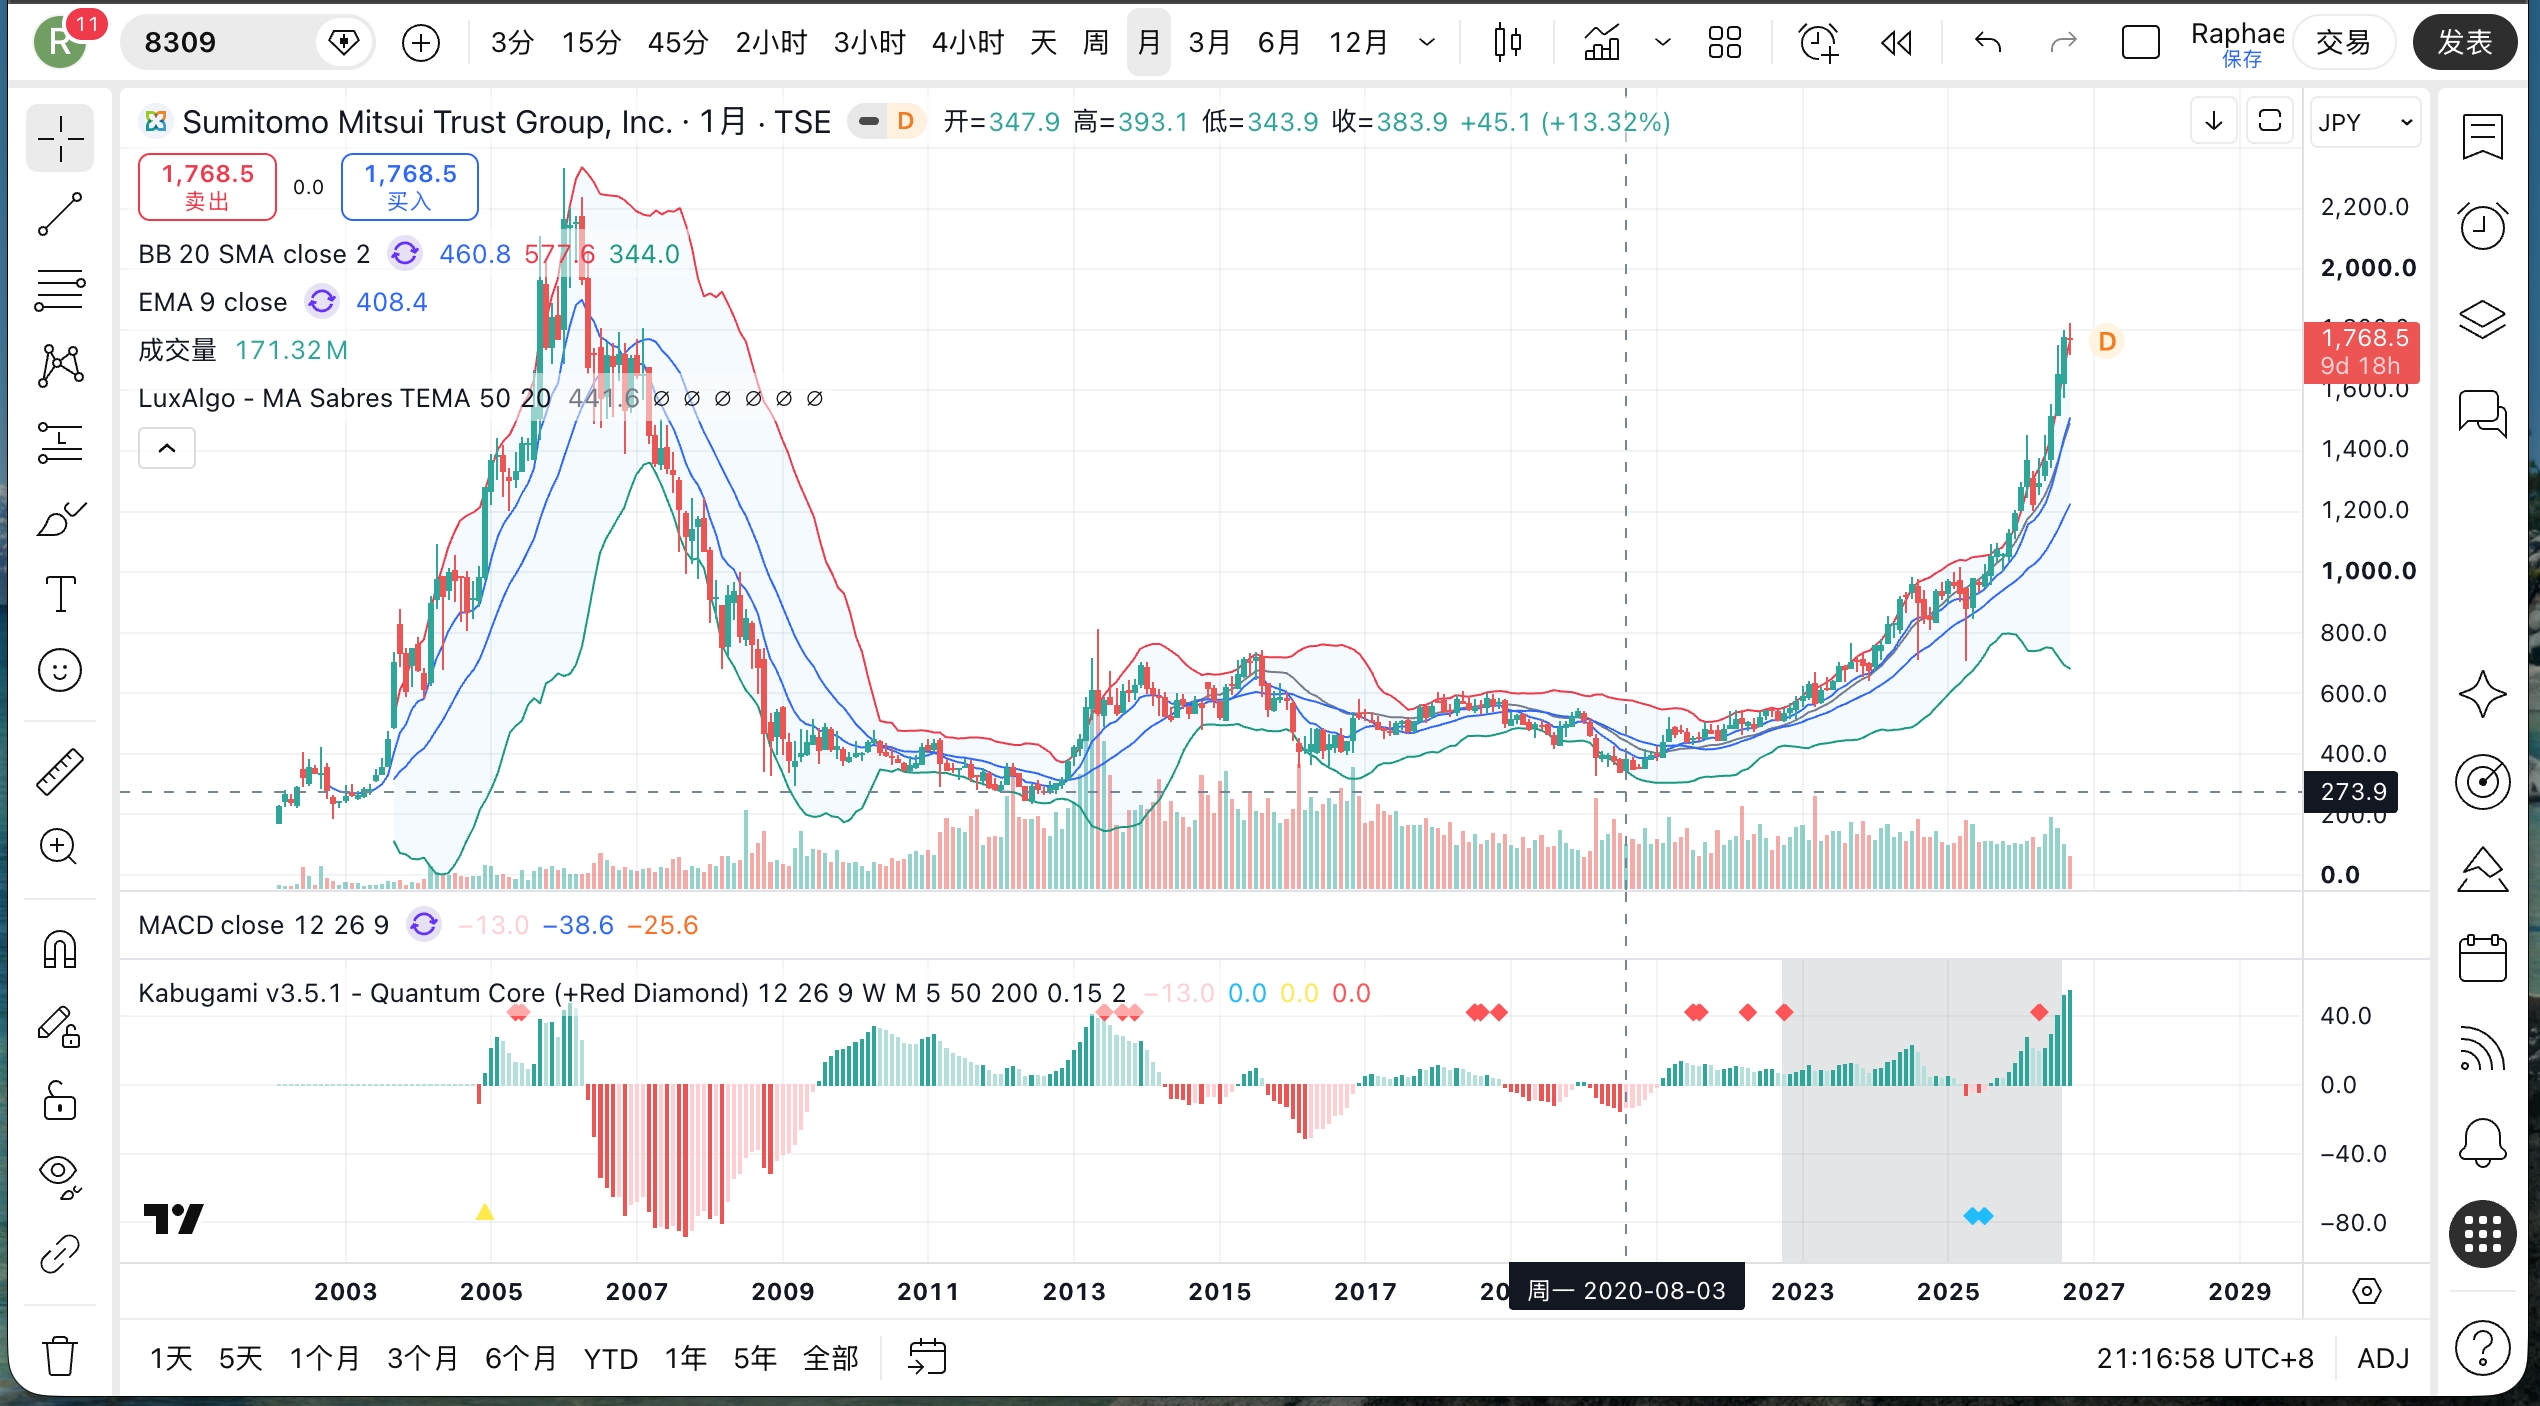Switch to the 15分 interval

(x=591, y=43)
